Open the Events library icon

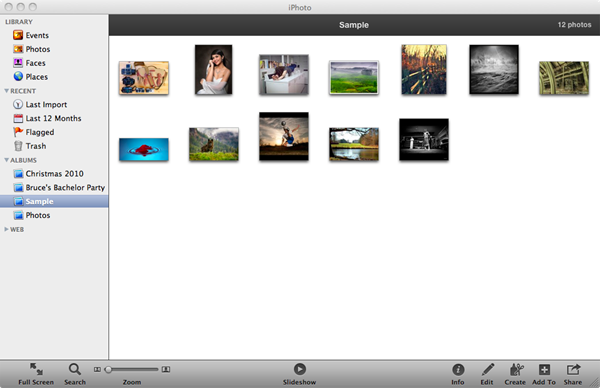click(18, 35)
